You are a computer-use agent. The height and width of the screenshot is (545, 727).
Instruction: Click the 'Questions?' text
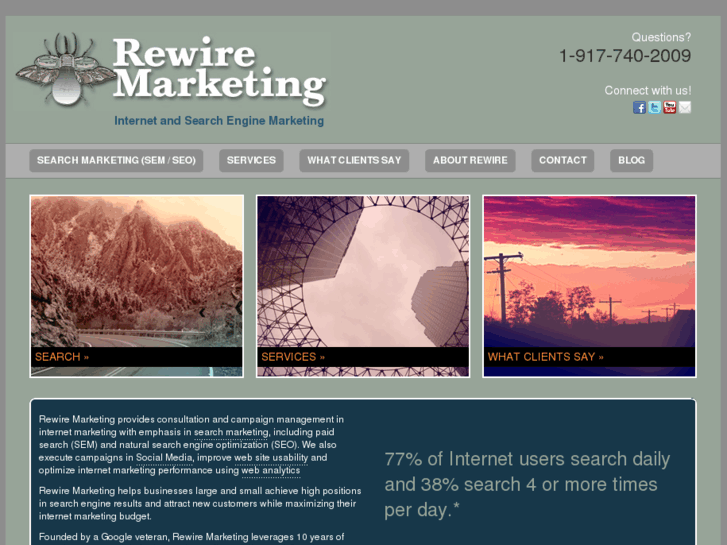[661, 37]
